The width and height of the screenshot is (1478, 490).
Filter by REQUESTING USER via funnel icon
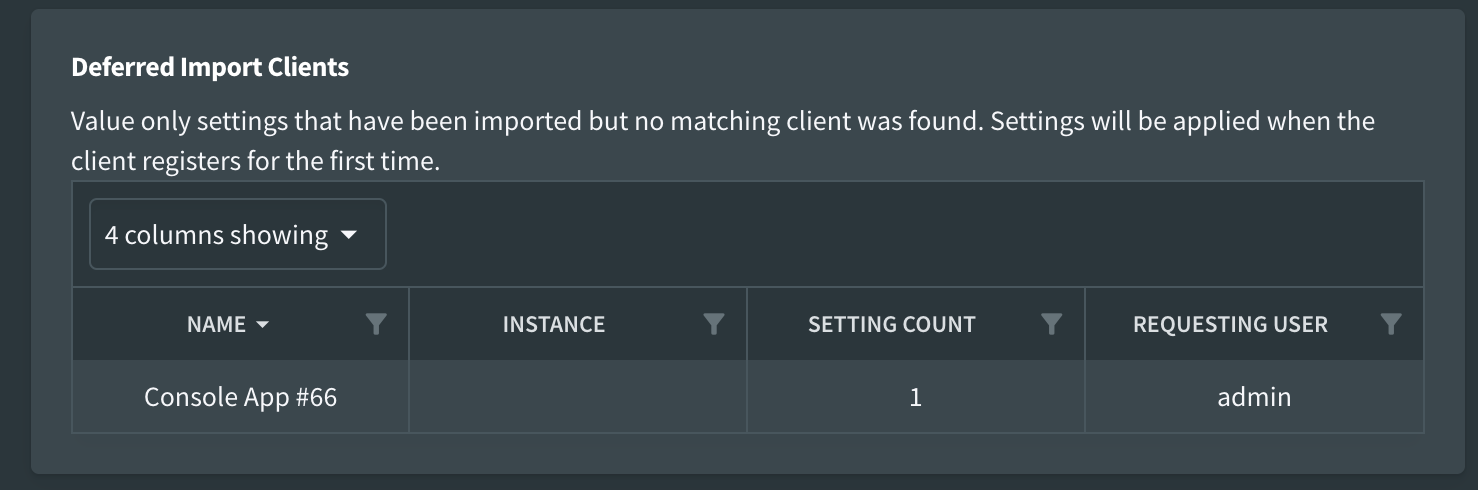coord(1390,324)
